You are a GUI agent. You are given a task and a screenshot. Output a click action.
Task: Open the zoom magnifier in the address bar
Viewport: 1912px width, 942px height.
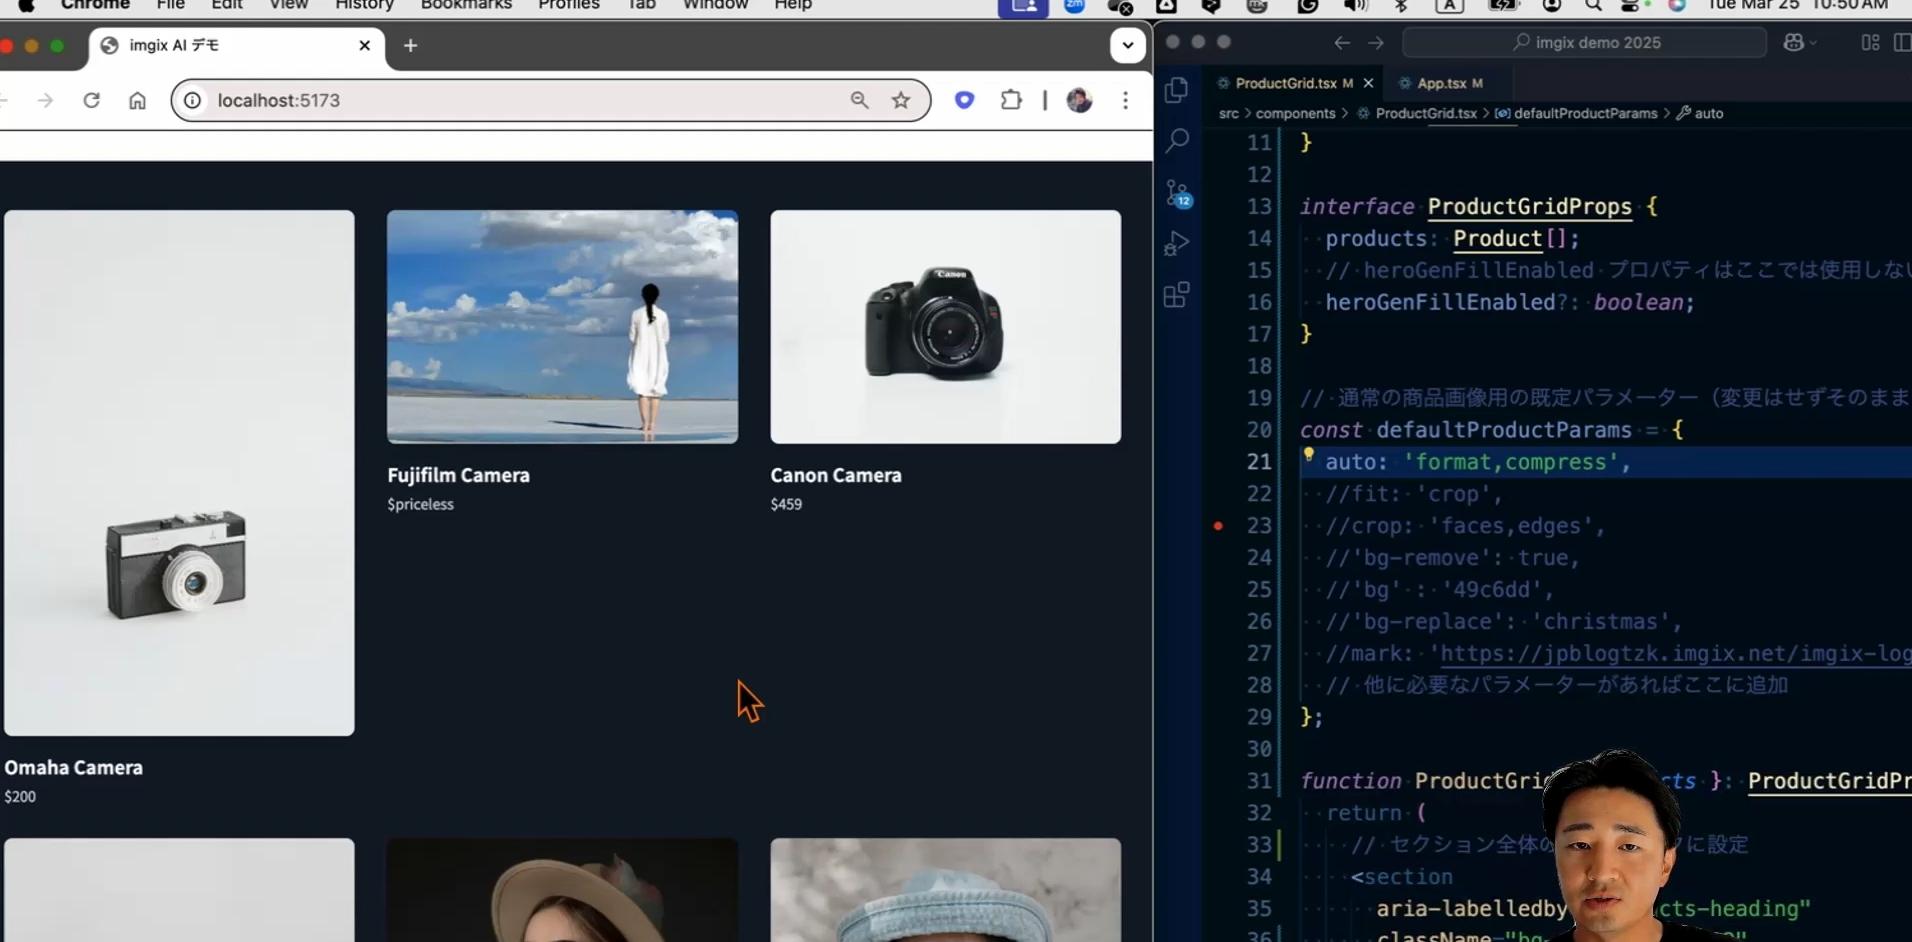[x=859, y=100]
